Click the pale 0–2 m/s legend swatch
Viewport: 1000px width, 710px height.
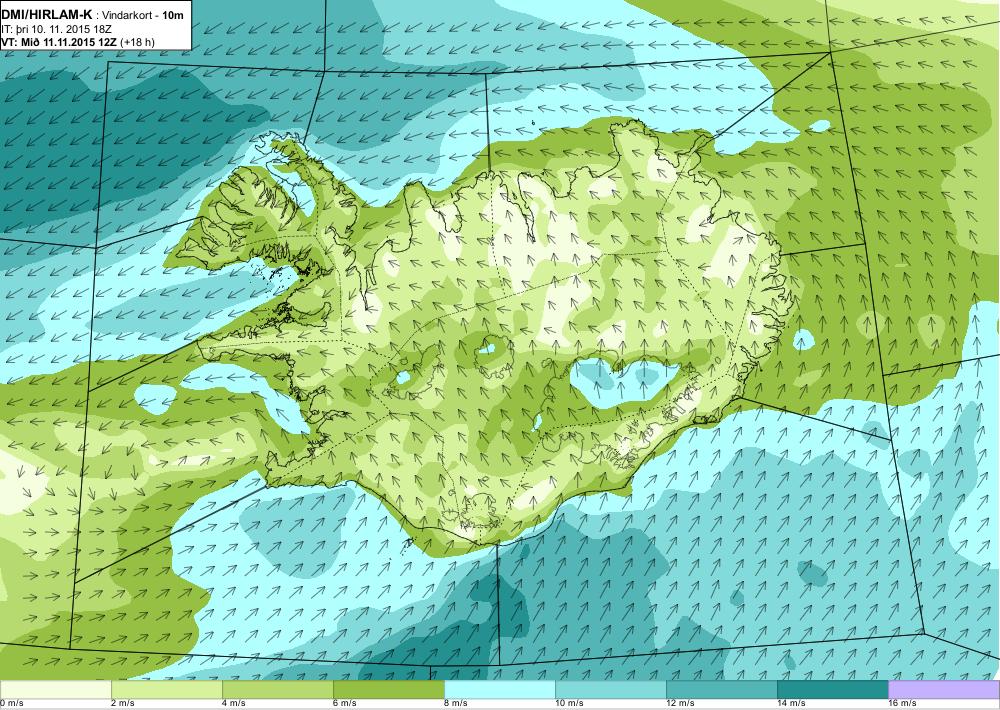[55, 690]
